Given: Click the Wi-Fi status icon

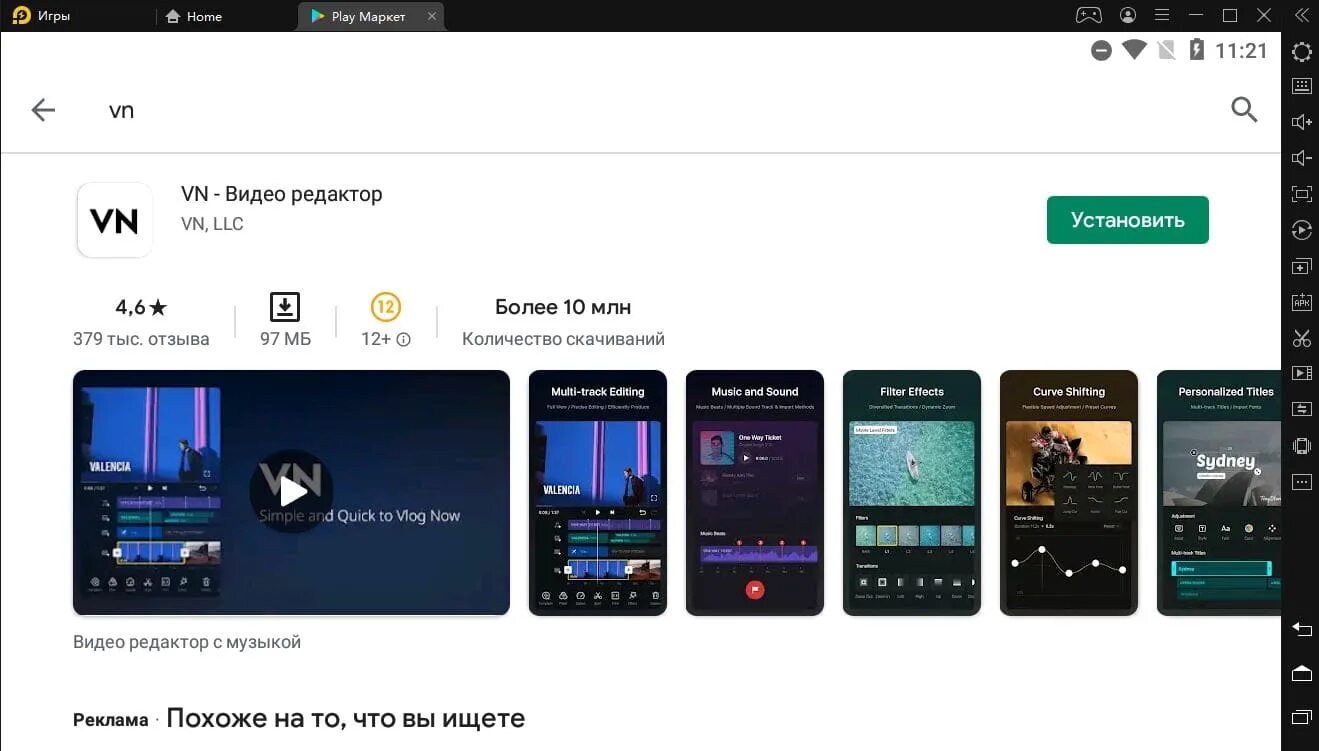Looking at the screenshot, I should [1133, 49].
